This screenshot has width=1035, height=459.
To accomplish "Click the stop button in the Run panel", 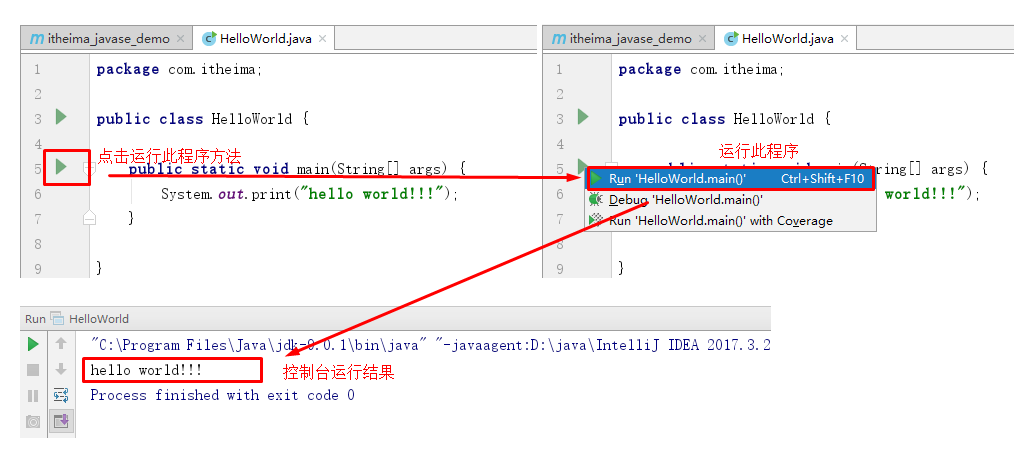I will (x=33, y=370).
